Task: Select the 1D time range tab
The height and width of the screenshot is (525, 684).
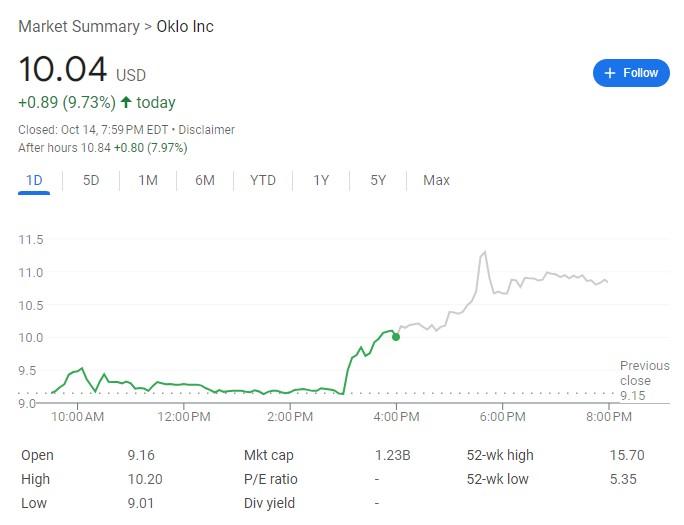Action: coord(34,180)
